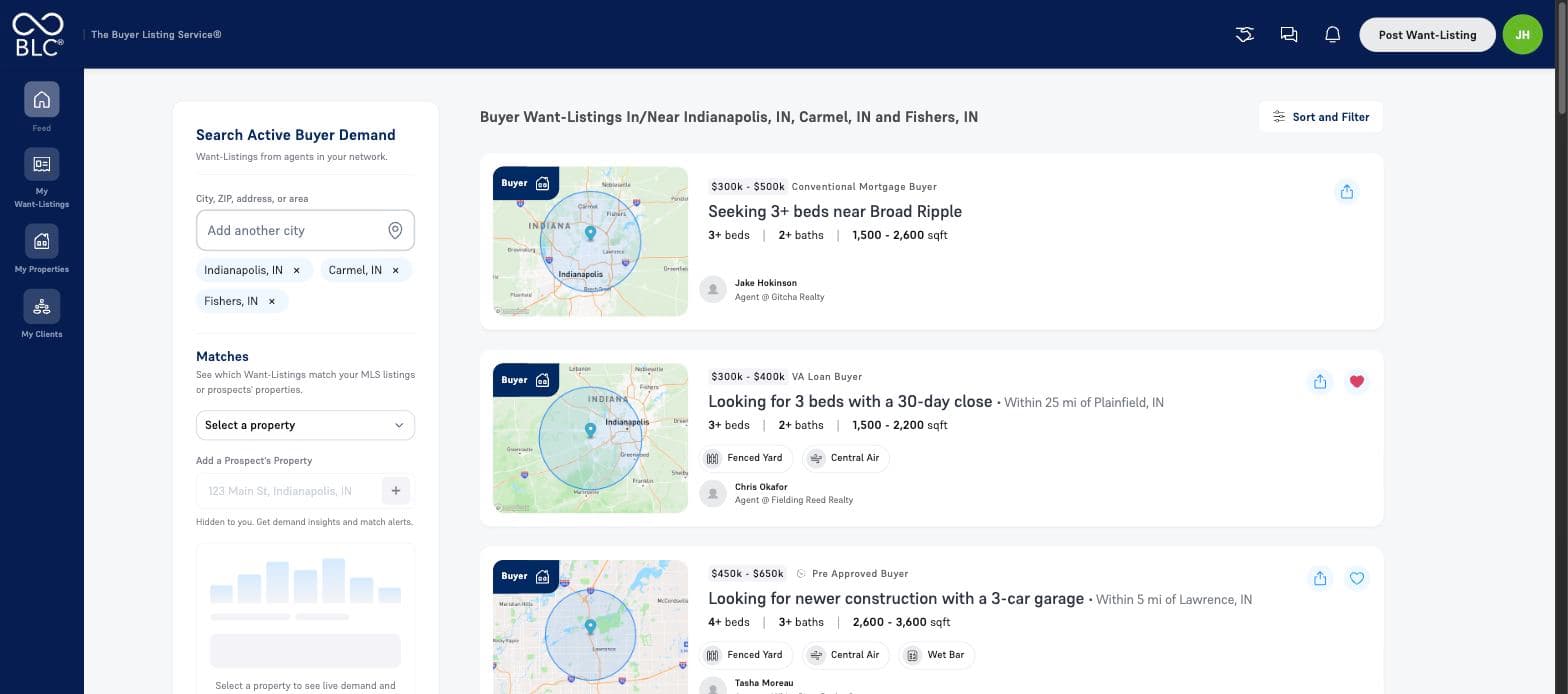Click the BLC infinity logo
Image resolution: width=1568 pixels, height=694 pixels.
pos(38,34)
